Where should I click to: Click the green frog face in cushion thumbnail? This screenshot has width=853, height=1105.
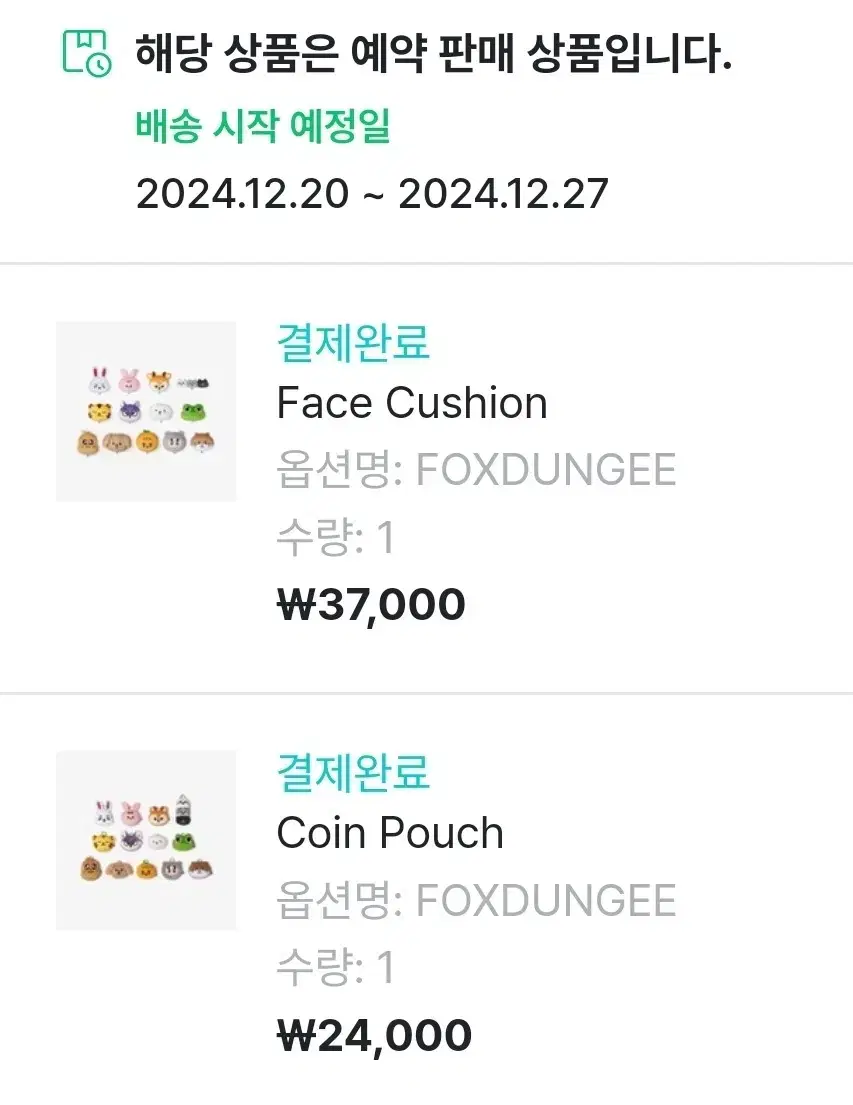tap(192, 412)
